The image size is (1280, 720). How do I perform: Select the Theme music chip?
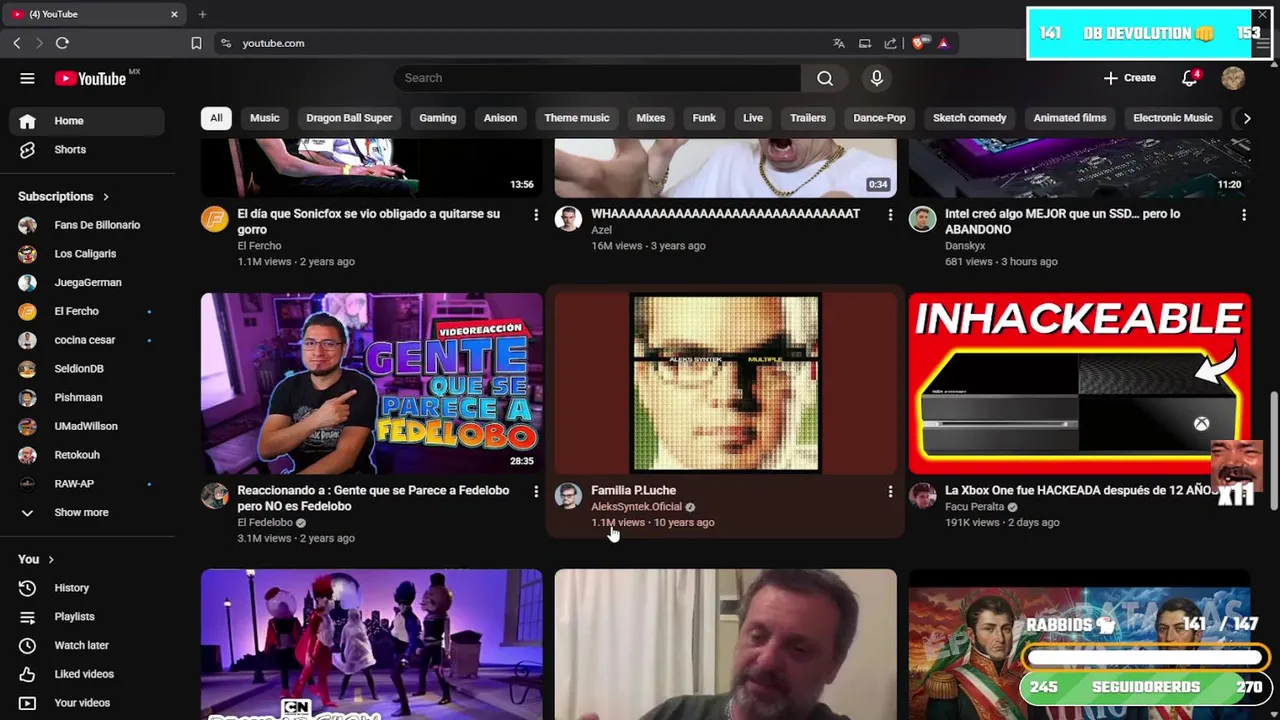pyautogui.click(x=576, y=118)
